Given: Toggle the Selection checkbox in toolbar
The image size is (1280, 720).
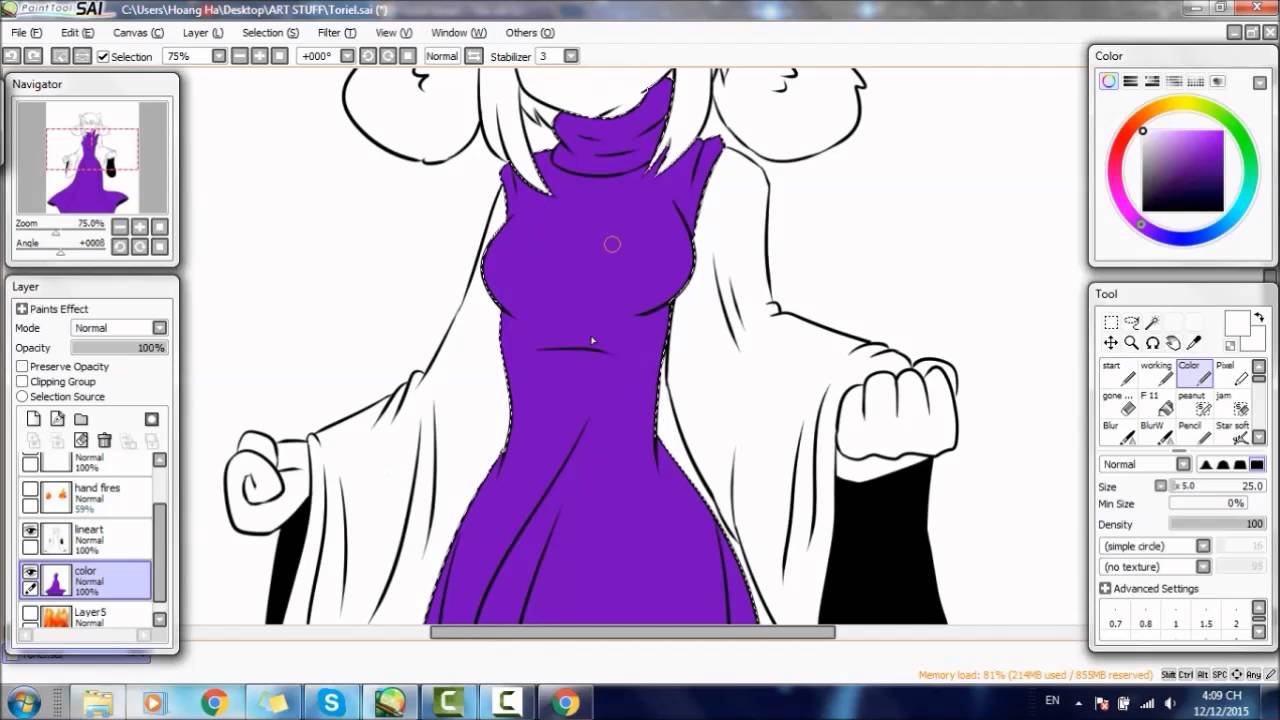Looking at the screenshot, I should (x=102, y=57).
